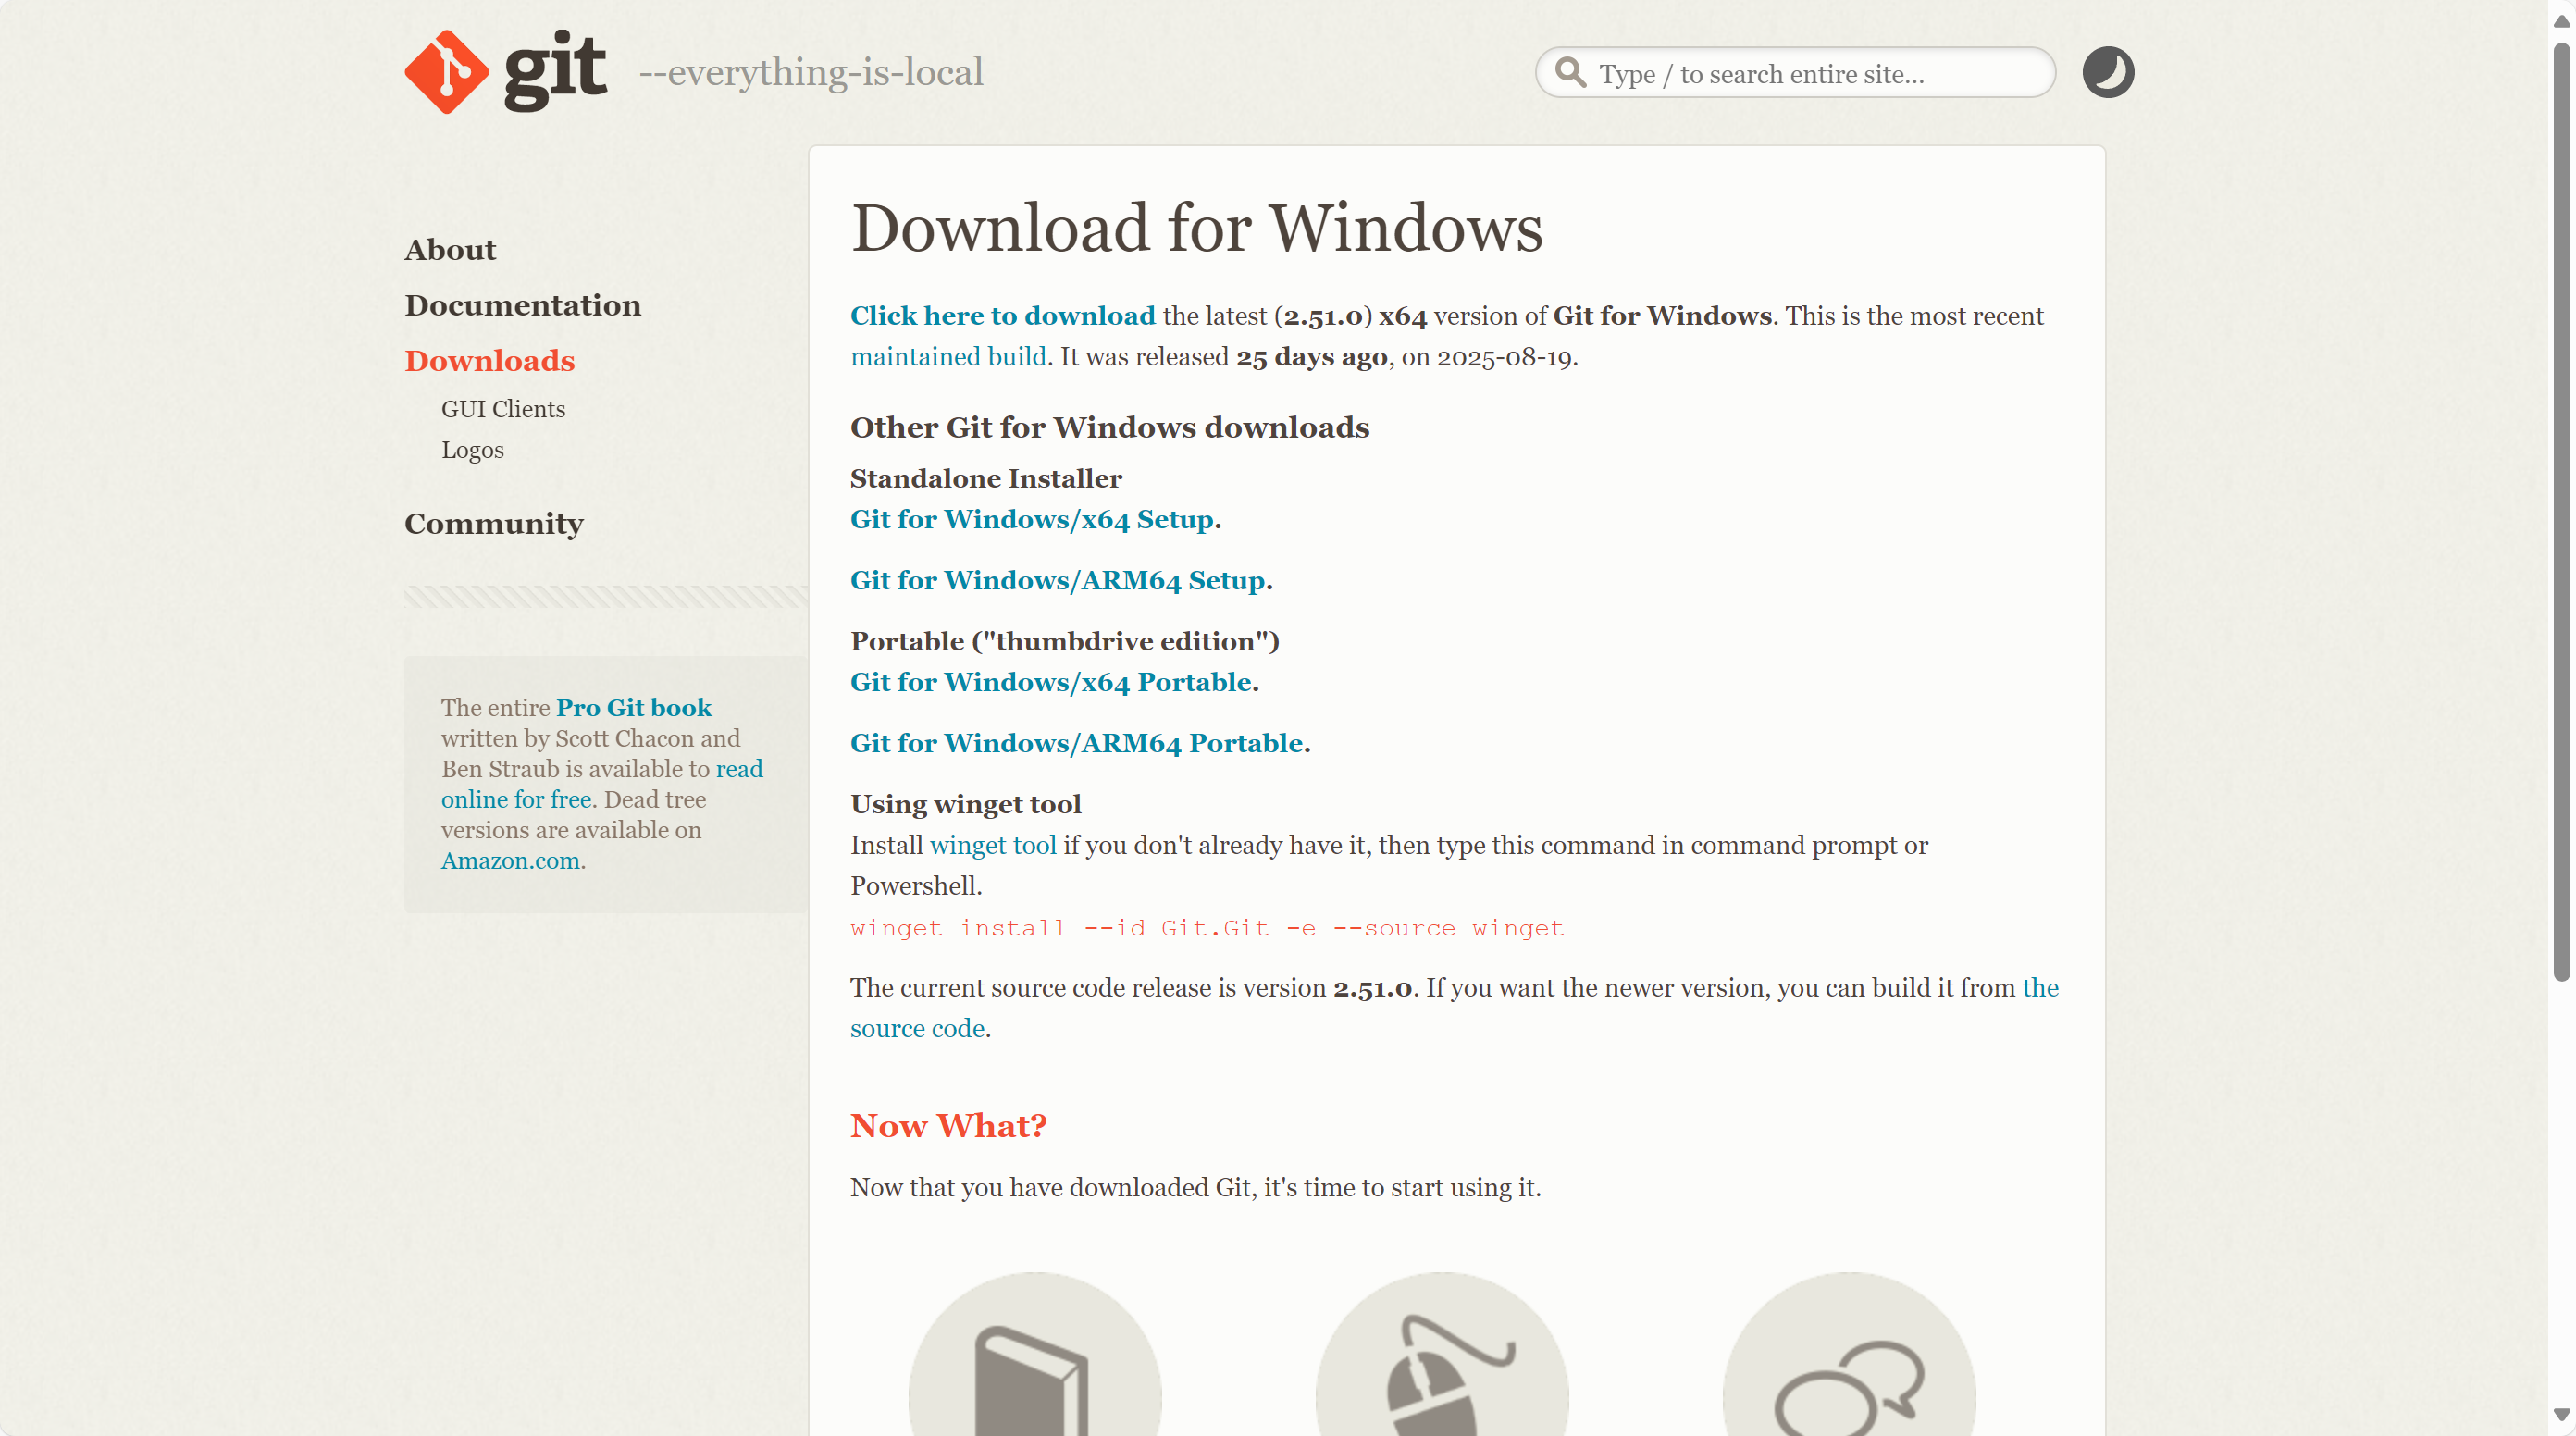Viewport: 2576px width, 1436px height.
Task: Click the page scrollbar down arrow
Action: click(x=2561, y=1414)
